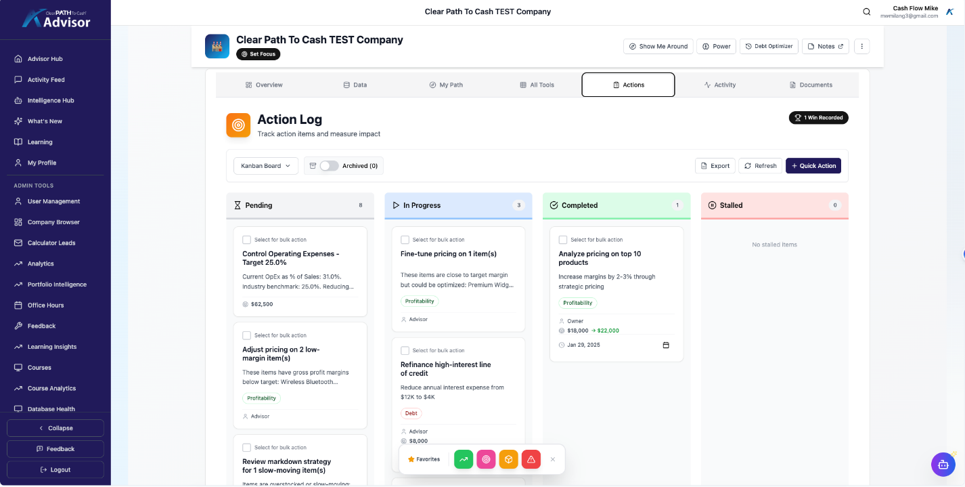Click calendar icon on Analyze pricing card
Screen dimensions: 965x487
pos(665,345)
